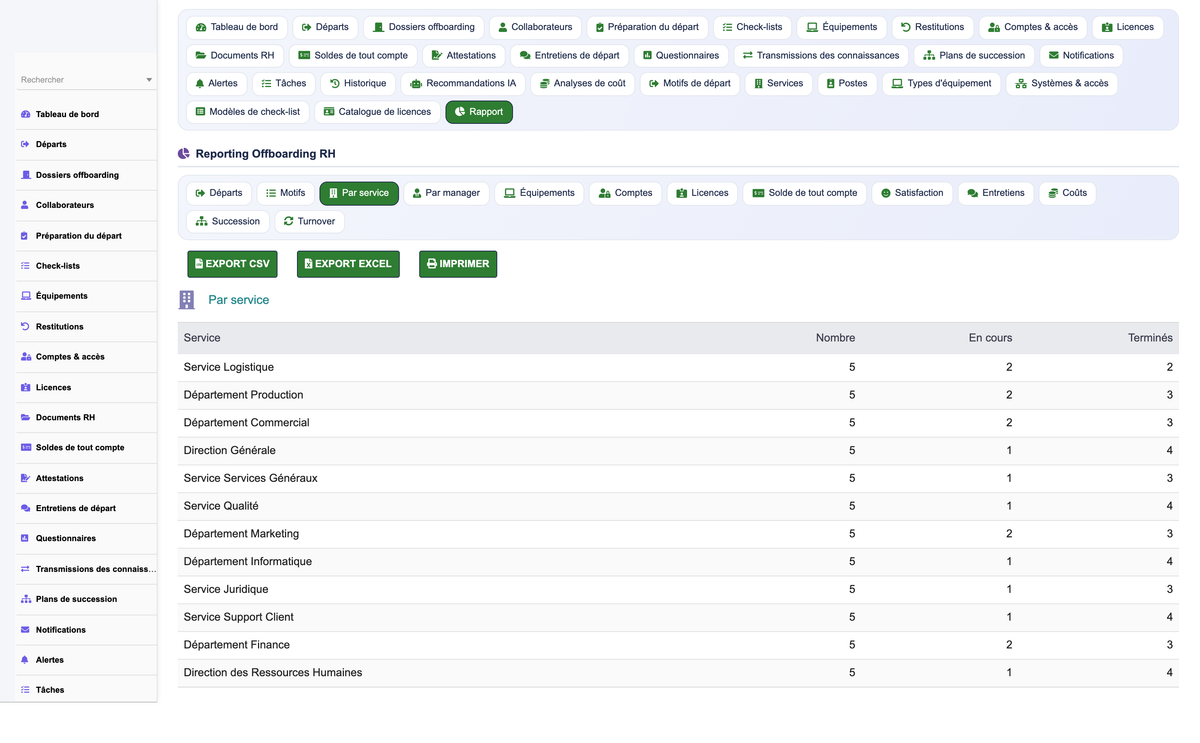This screenshot has width=1200, height=743.
Task: Open Historique in the top navigation
Action: click(358, 84)
